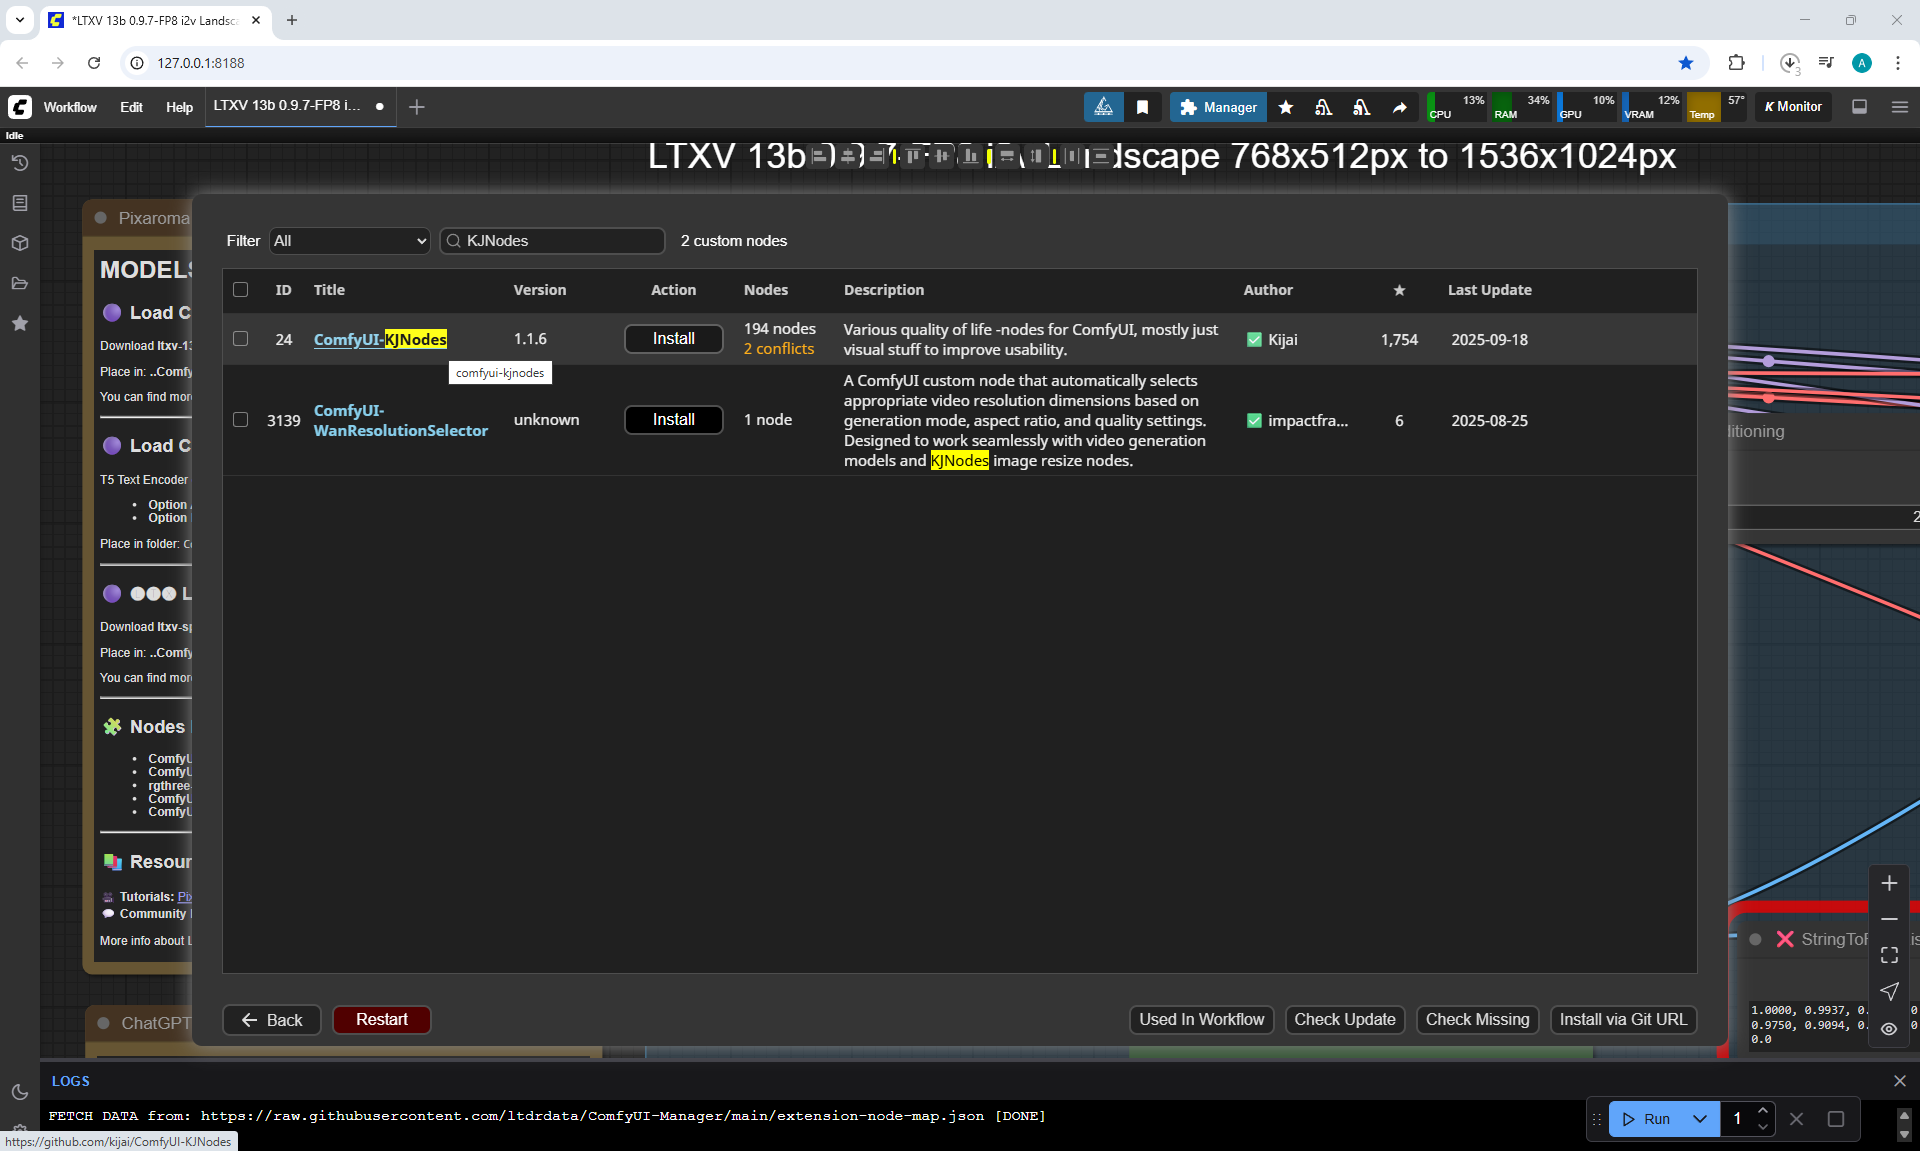
Task: Click the fit view canvas icon
Action: point(1889,955)
